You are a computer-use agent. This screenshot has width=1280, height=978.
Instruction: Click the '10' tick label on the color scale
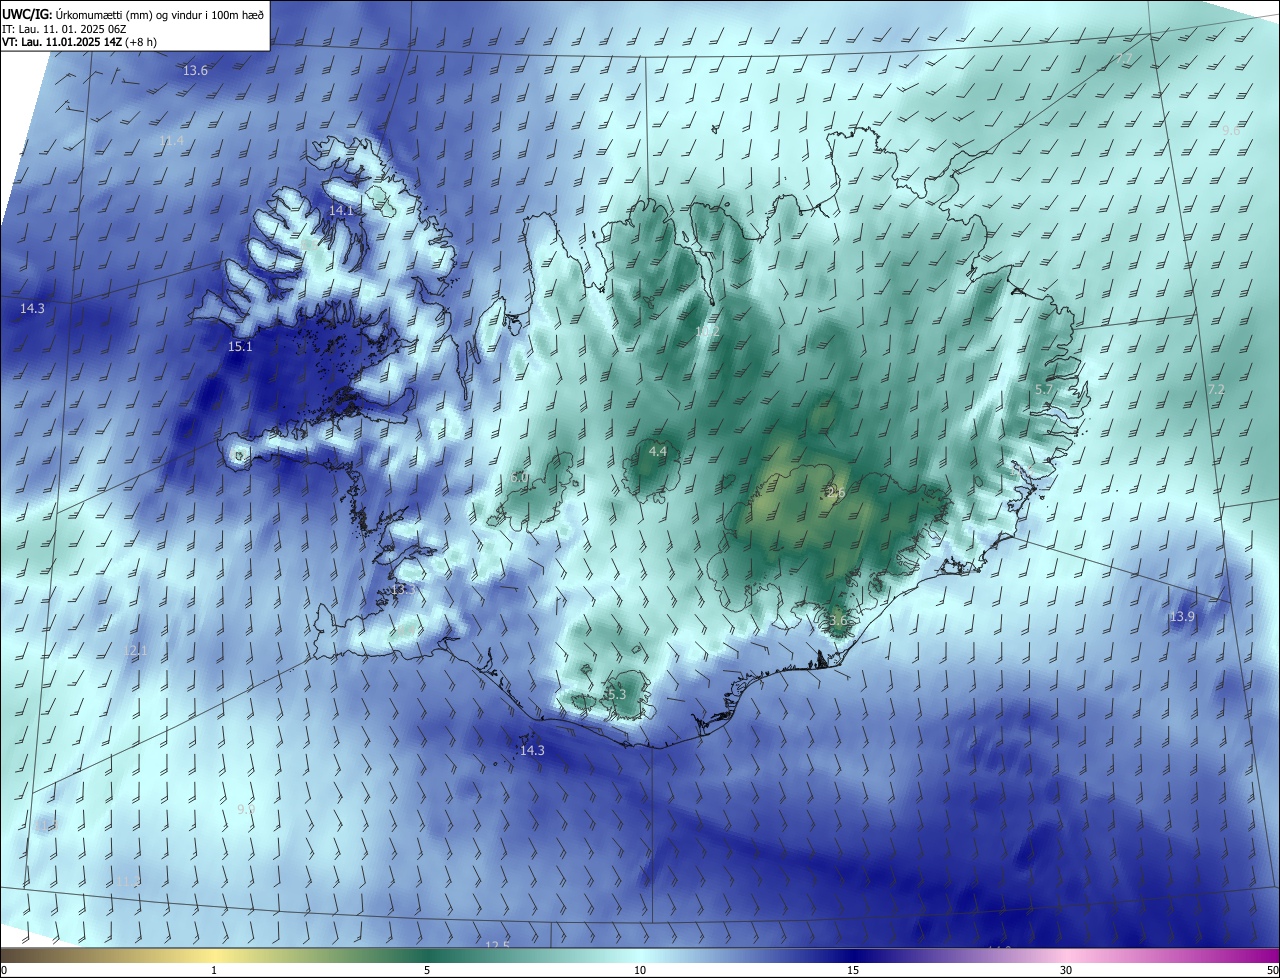tap(640, 970)
